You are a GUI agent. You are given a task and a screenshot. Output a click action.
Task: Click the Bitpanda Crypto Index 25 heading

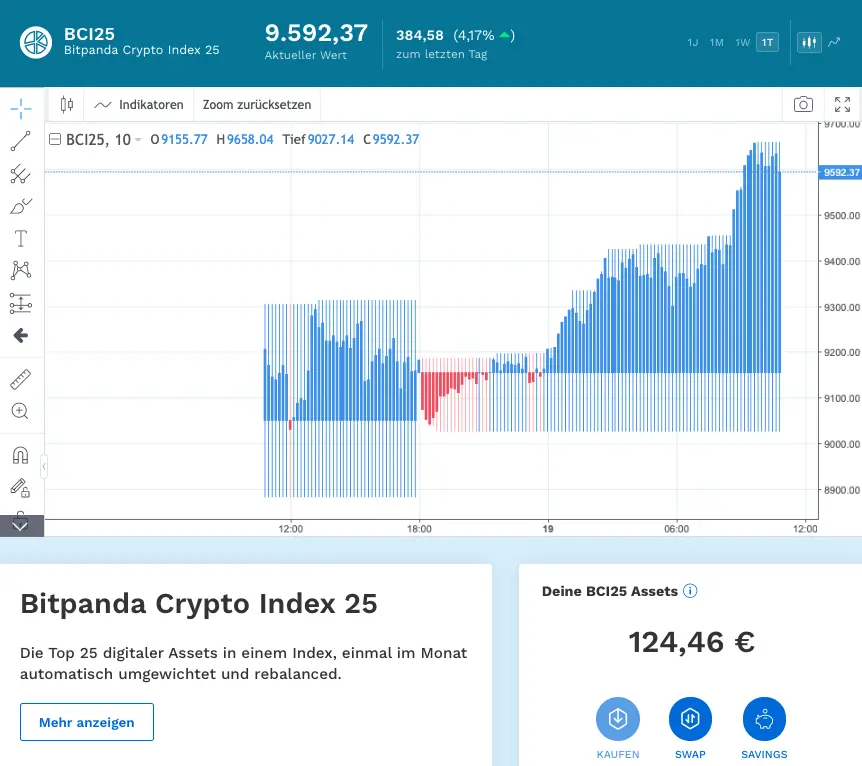point(198,604)
